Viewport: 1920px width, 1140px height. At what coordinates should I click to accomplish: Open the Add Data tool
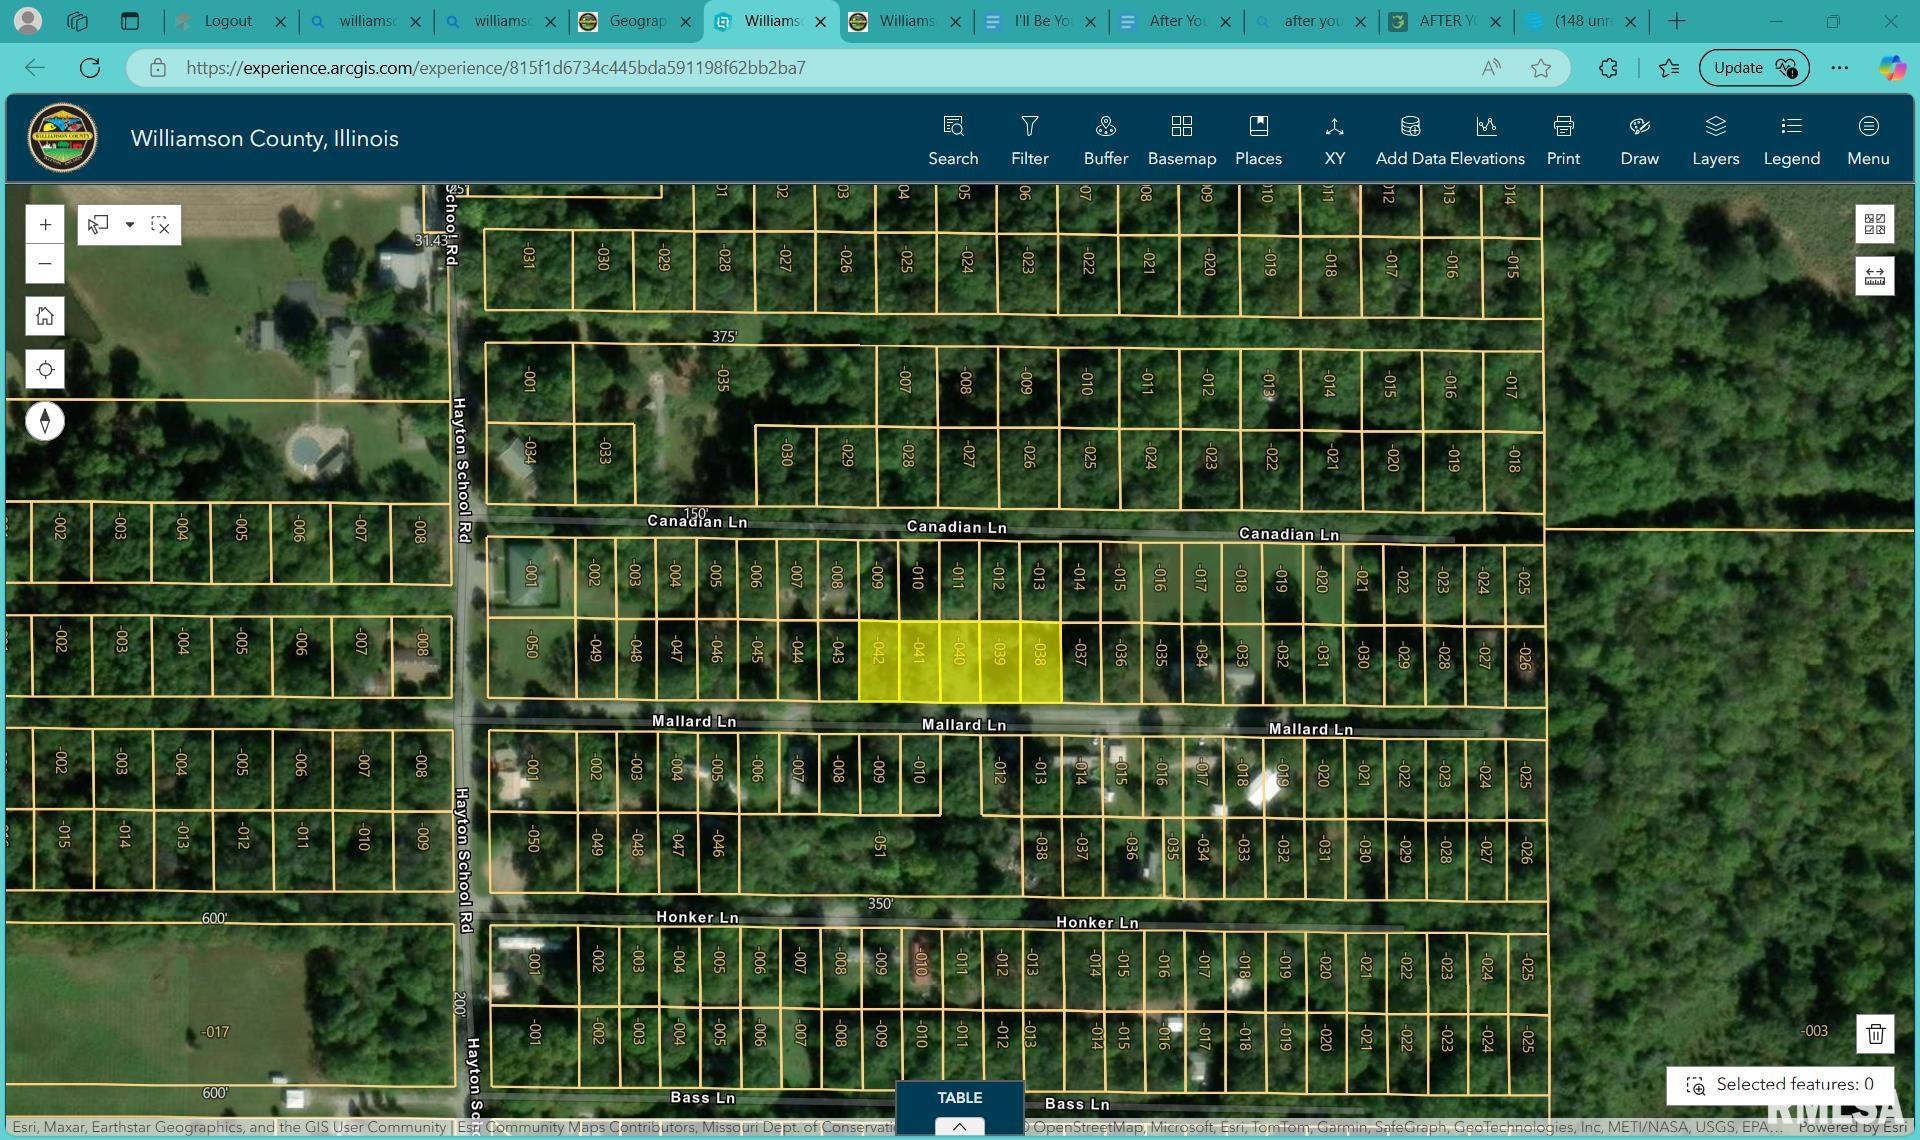pyautogui.click(x=1410, y=140)
